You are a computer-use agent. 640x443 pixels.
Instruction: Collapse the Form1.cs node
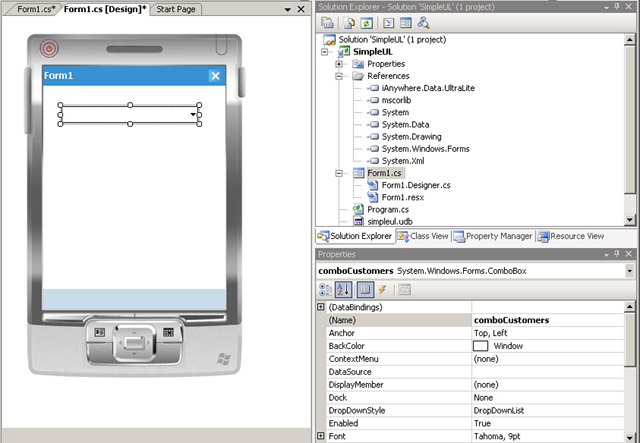tap(339, 173)
